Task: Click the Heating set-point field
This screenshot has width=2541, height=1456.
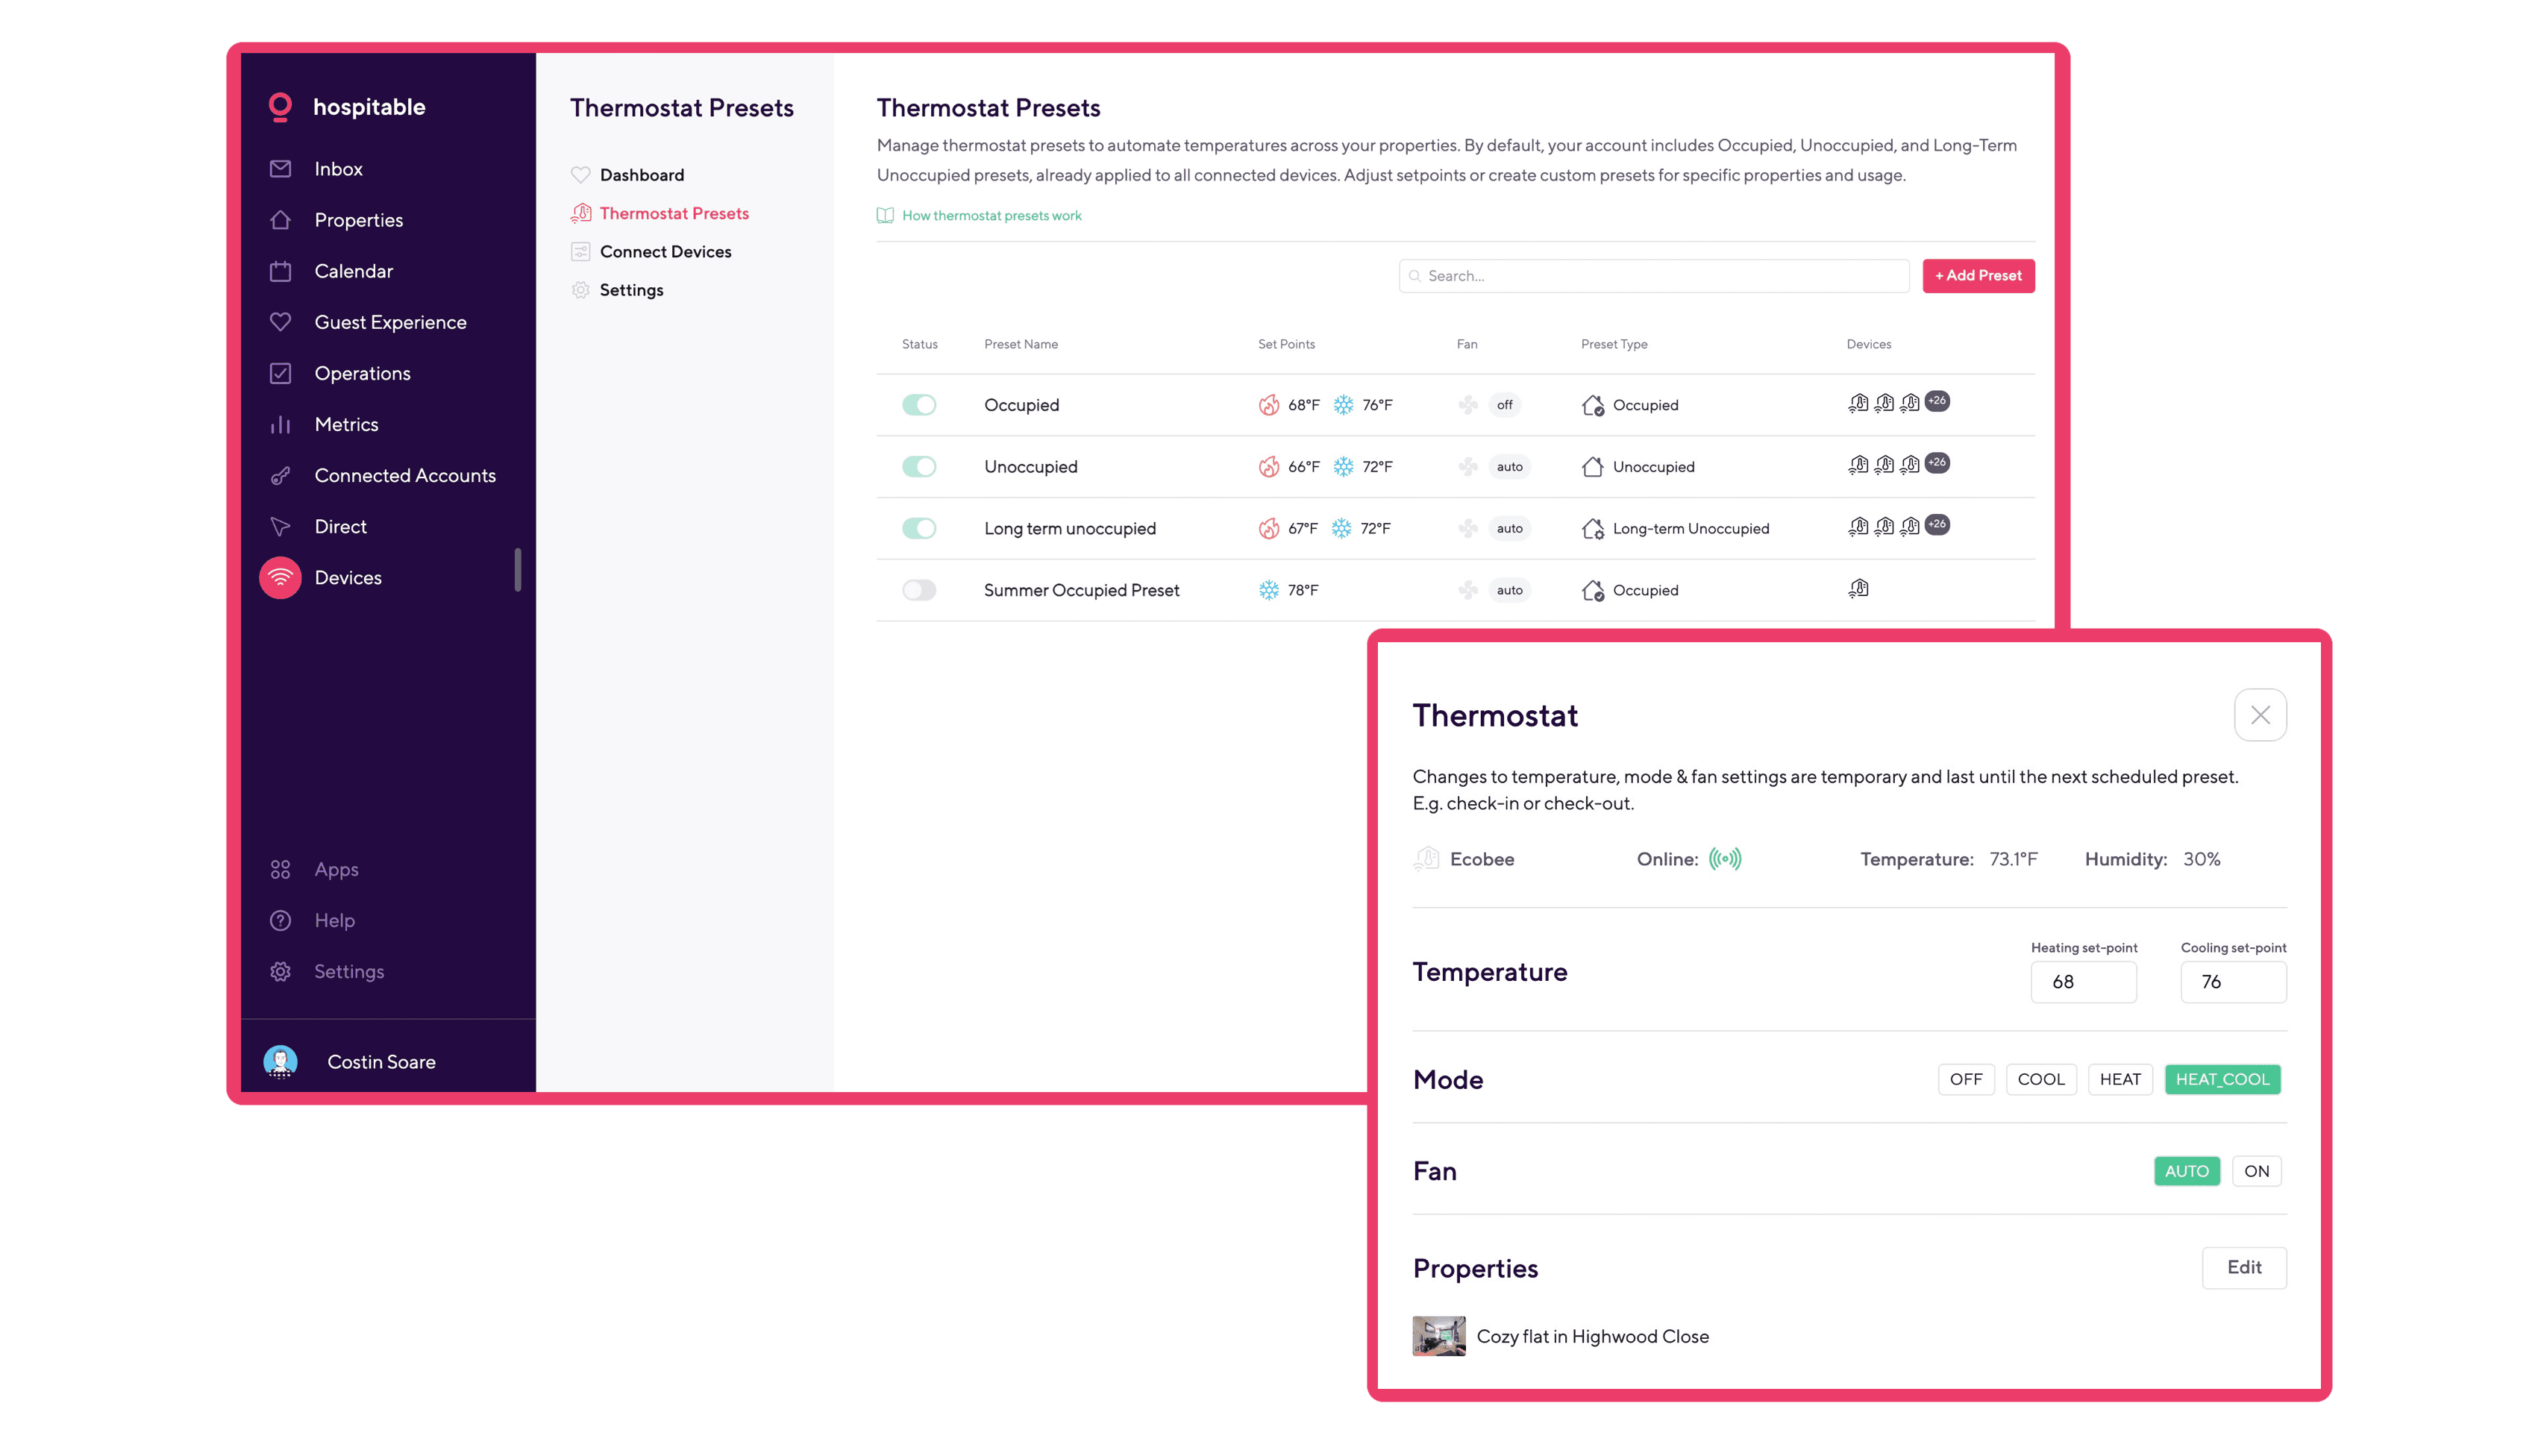Action: [x=2083, y=982]
